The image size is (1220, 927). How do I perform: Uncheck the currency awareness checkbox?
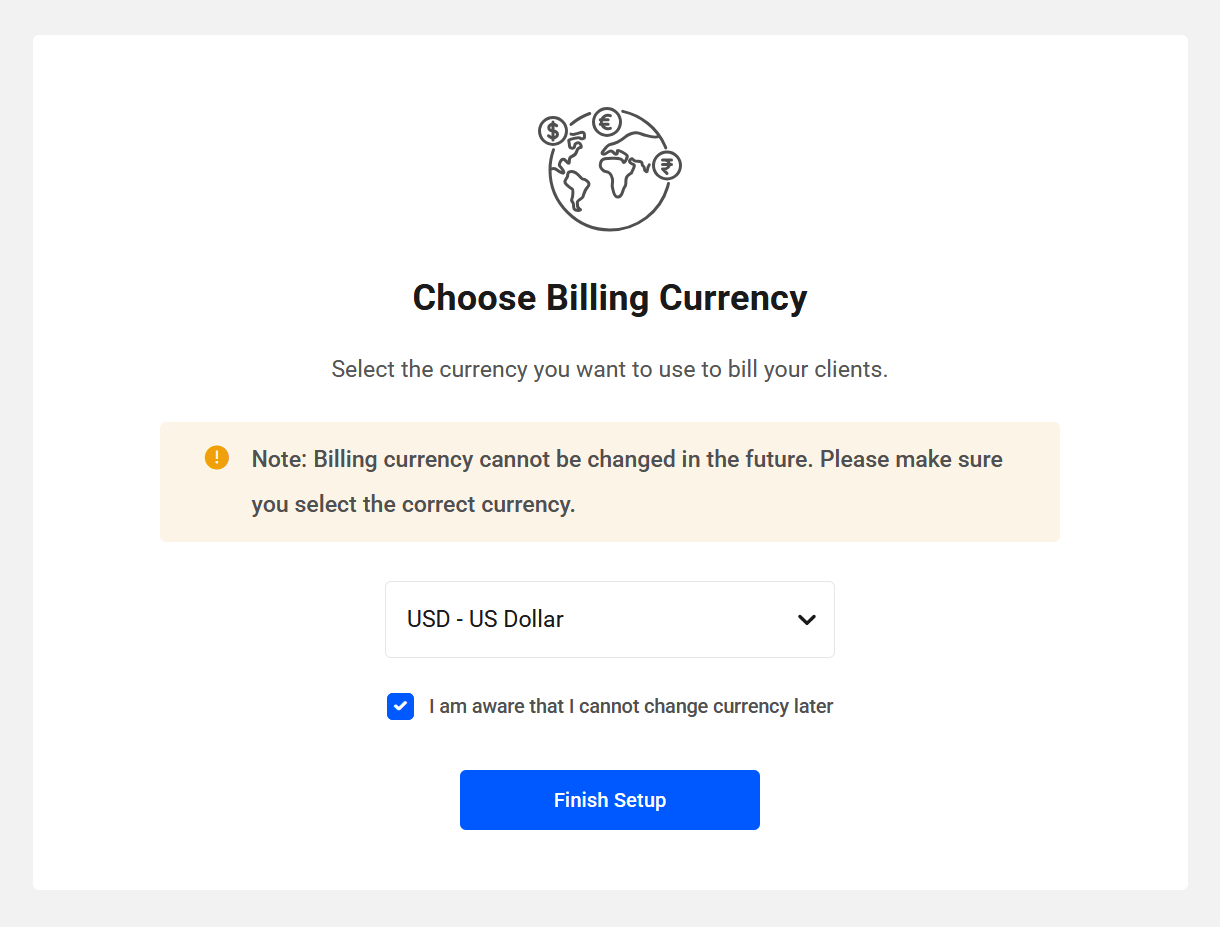[400, 706]
